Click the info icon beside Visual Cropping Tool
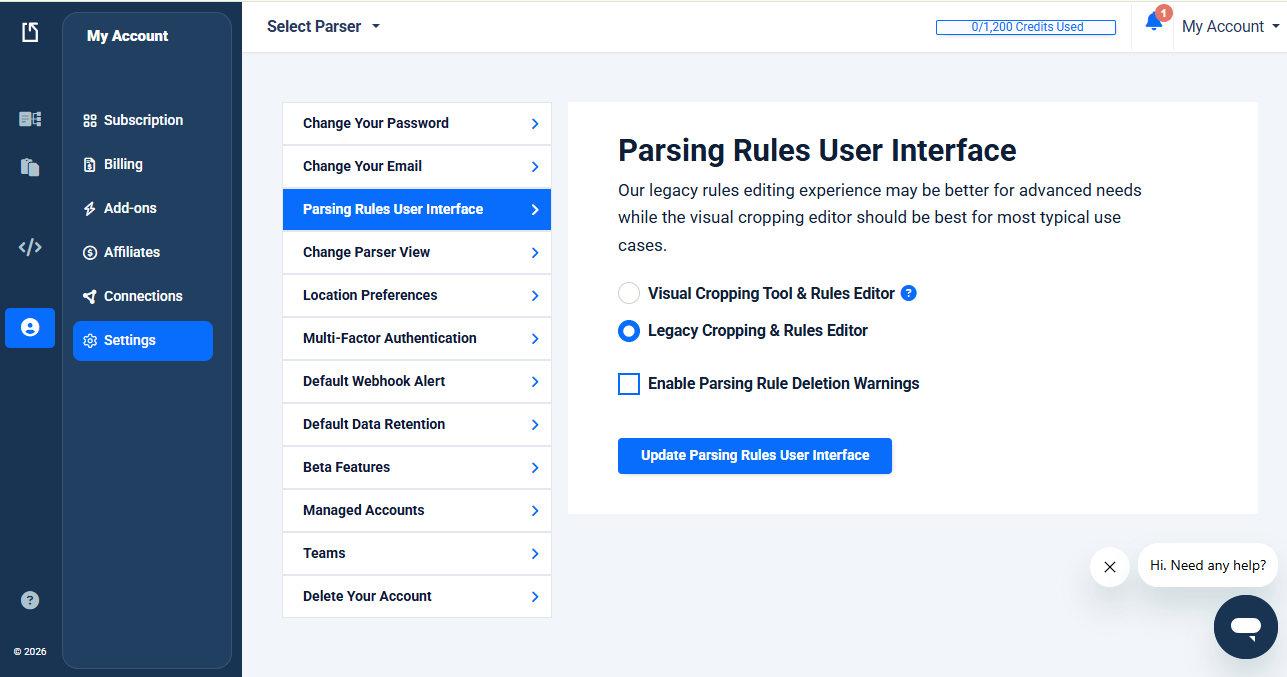1287x677 pixels. point(908,293)
